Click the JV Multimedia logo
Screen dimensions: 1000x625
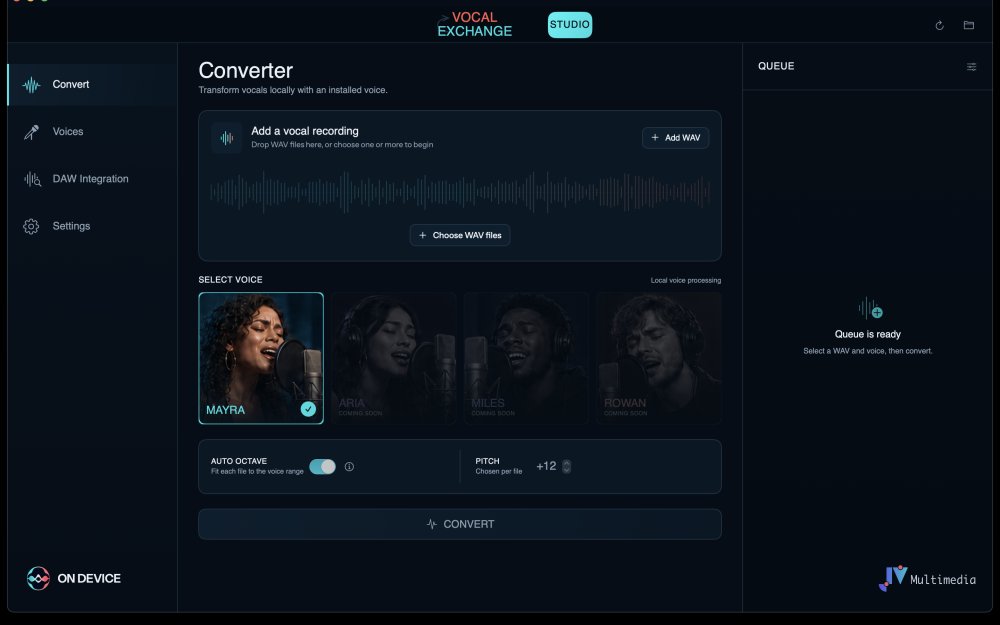pyautogui.click(x=927, y=578)
